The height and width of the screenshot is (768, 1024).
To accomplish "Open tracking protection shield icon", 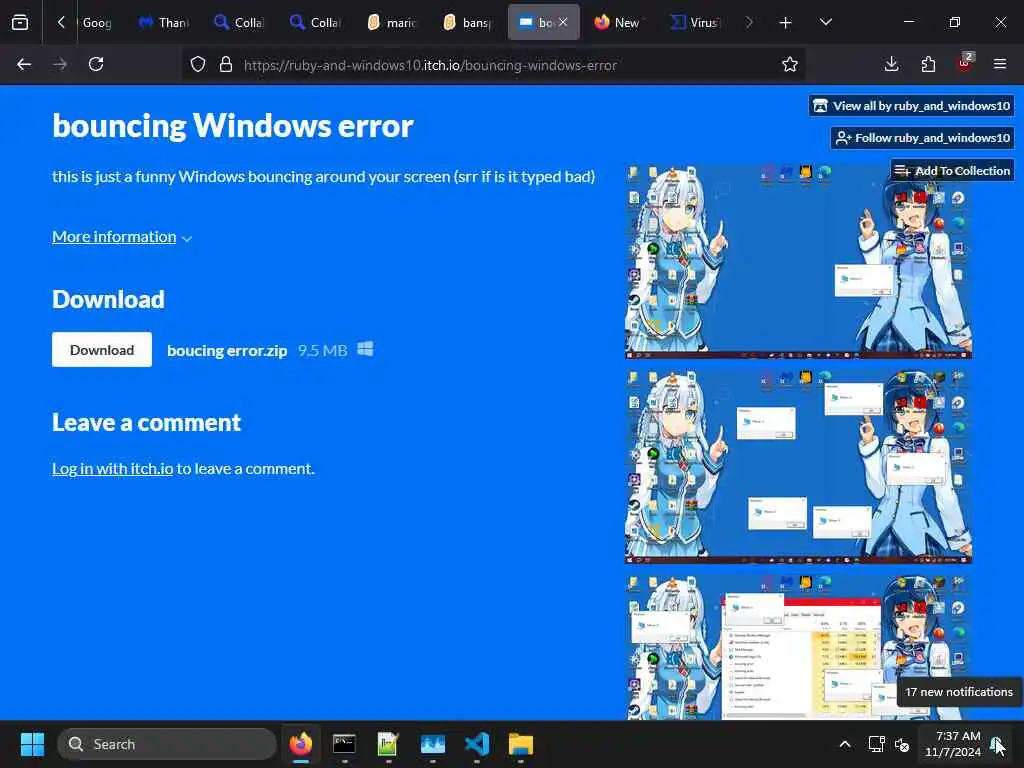I will (198, 64).
